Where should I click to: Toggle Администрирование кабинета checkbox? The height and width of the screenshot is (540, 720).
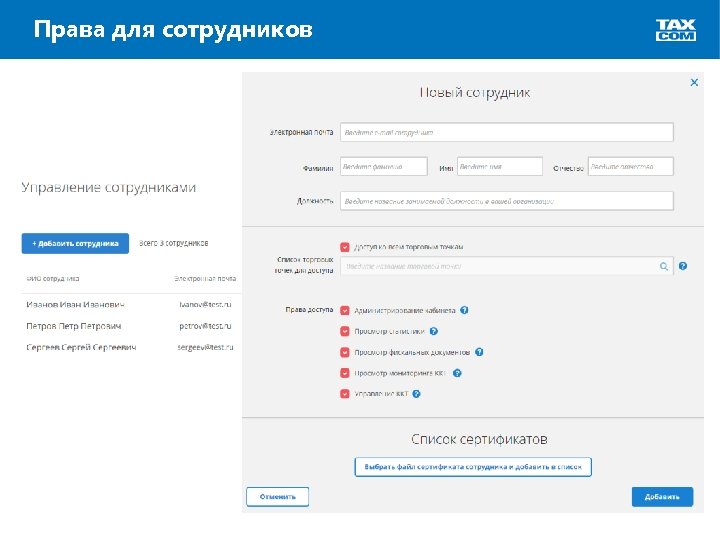coord(345,310)
